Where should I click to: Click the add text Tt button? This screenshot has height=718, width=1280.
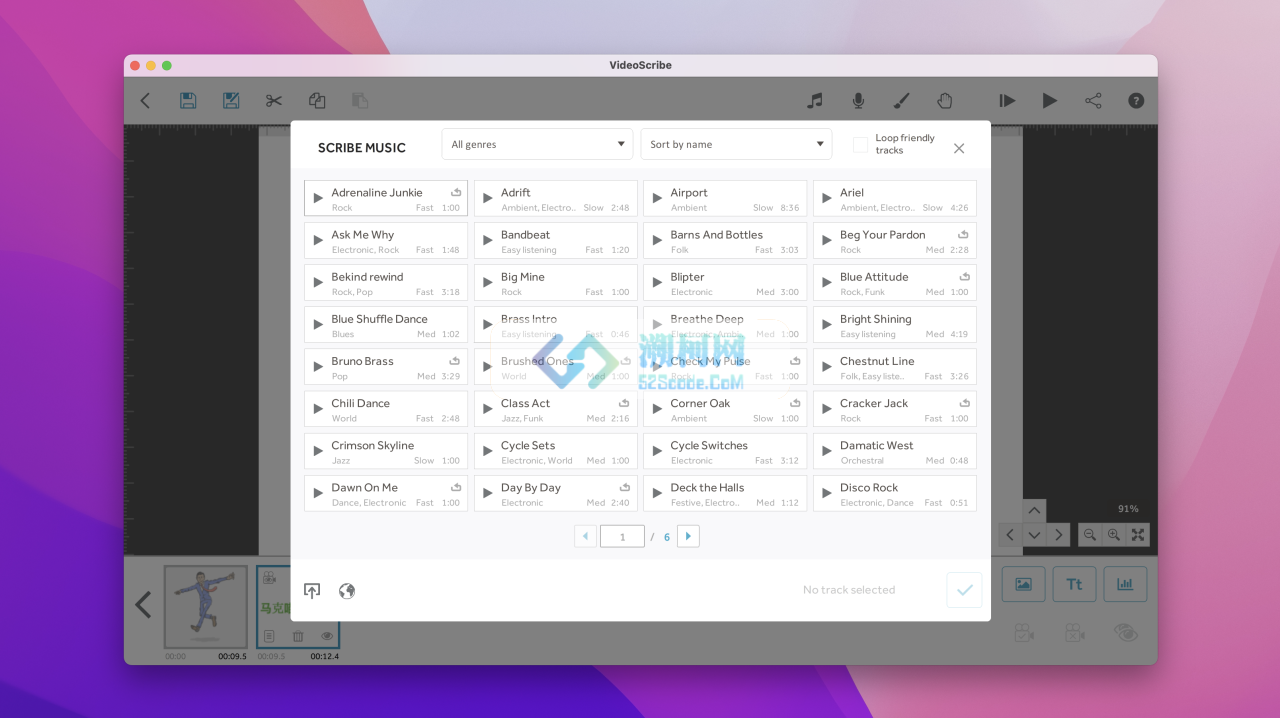[1074, 584]
